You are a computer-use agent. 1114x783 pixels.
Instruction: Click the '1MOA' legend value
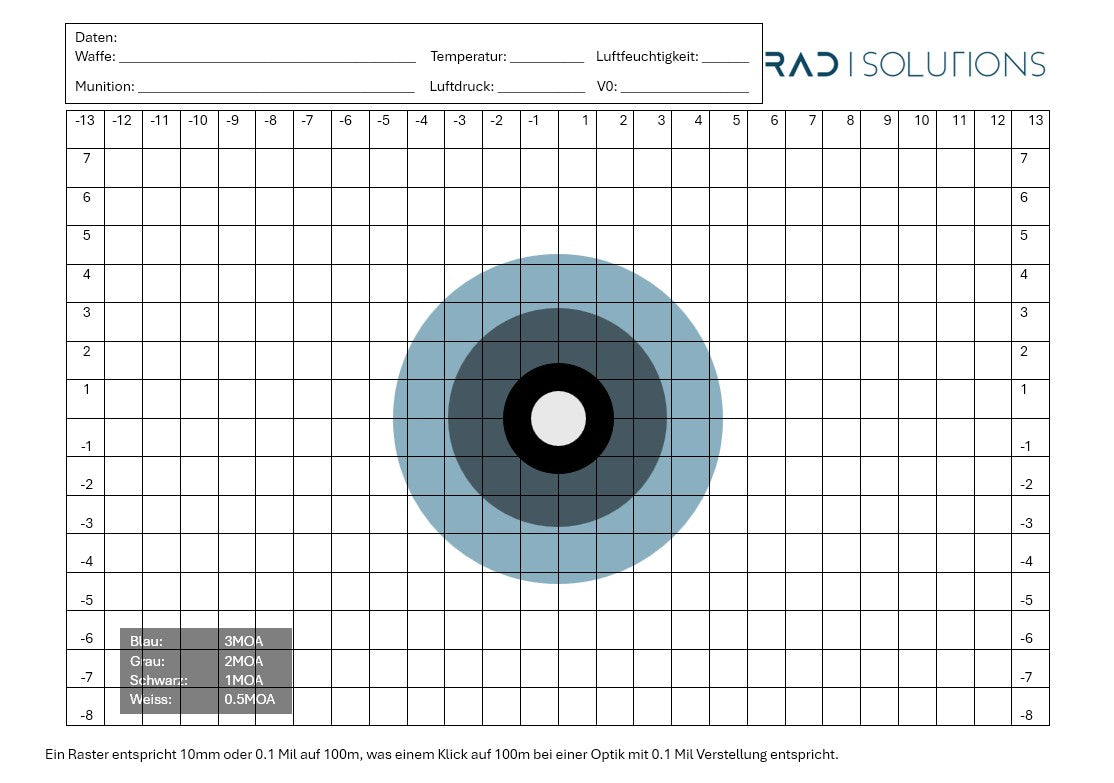point(244,680)
